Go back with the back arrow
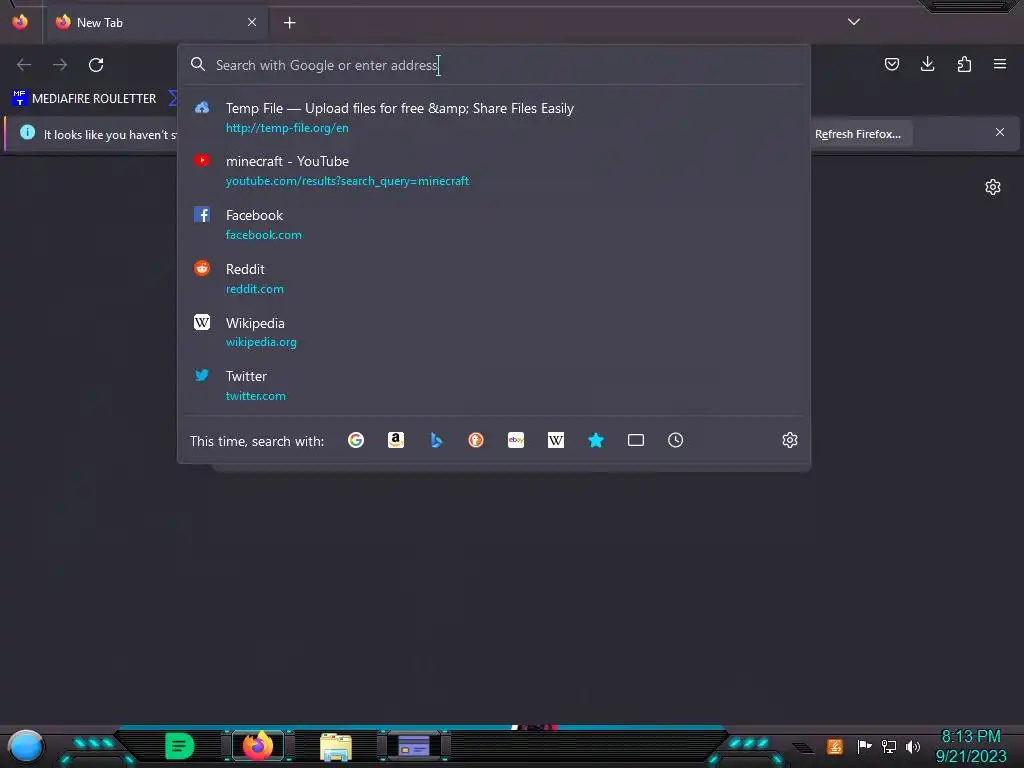1024x768 pixels. pyautogui.click(x=24, y=65)
